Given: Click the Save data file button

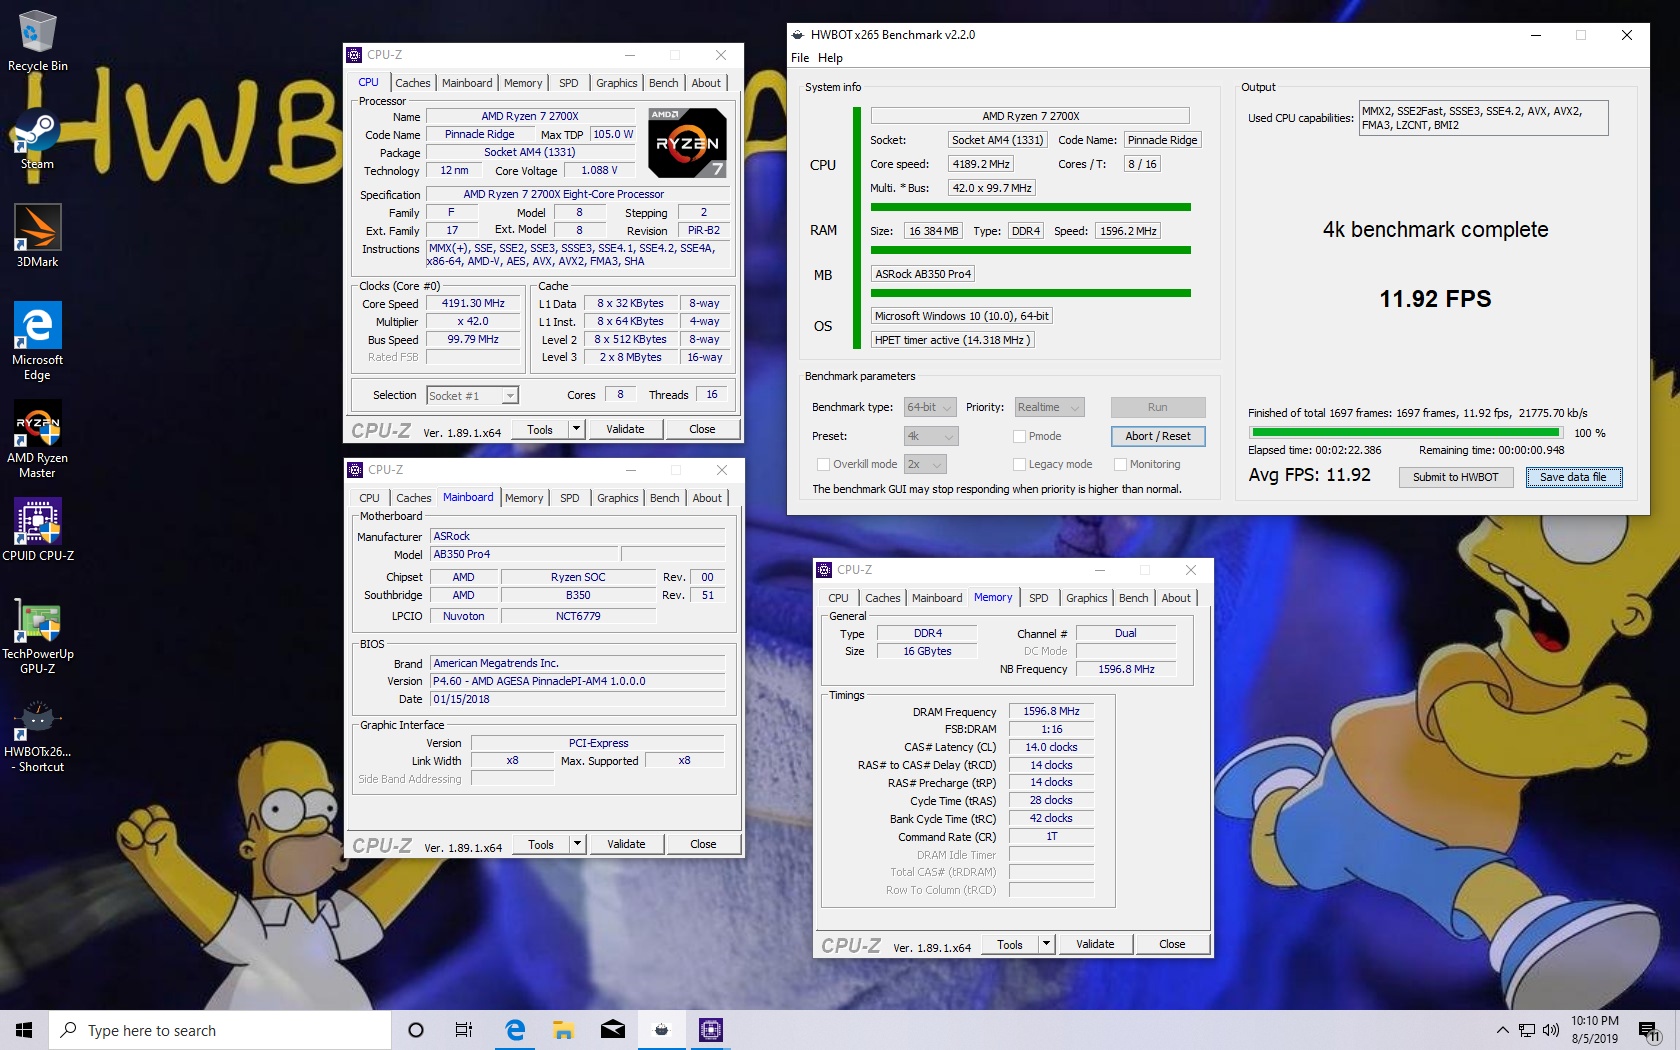Looking at the screenshot, I should pyautogui.click(x=1573, y=477).
